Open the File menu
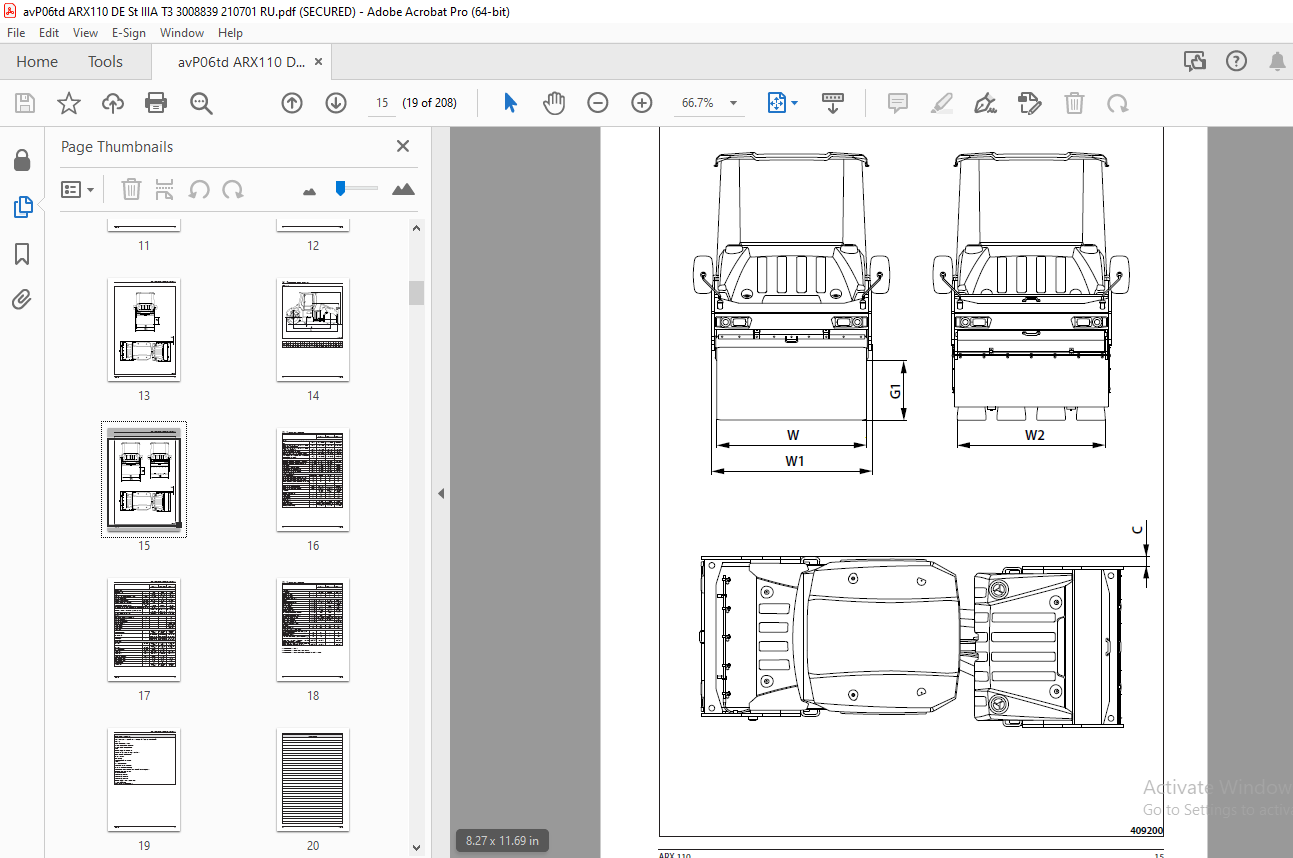 (x=16, y=33)
